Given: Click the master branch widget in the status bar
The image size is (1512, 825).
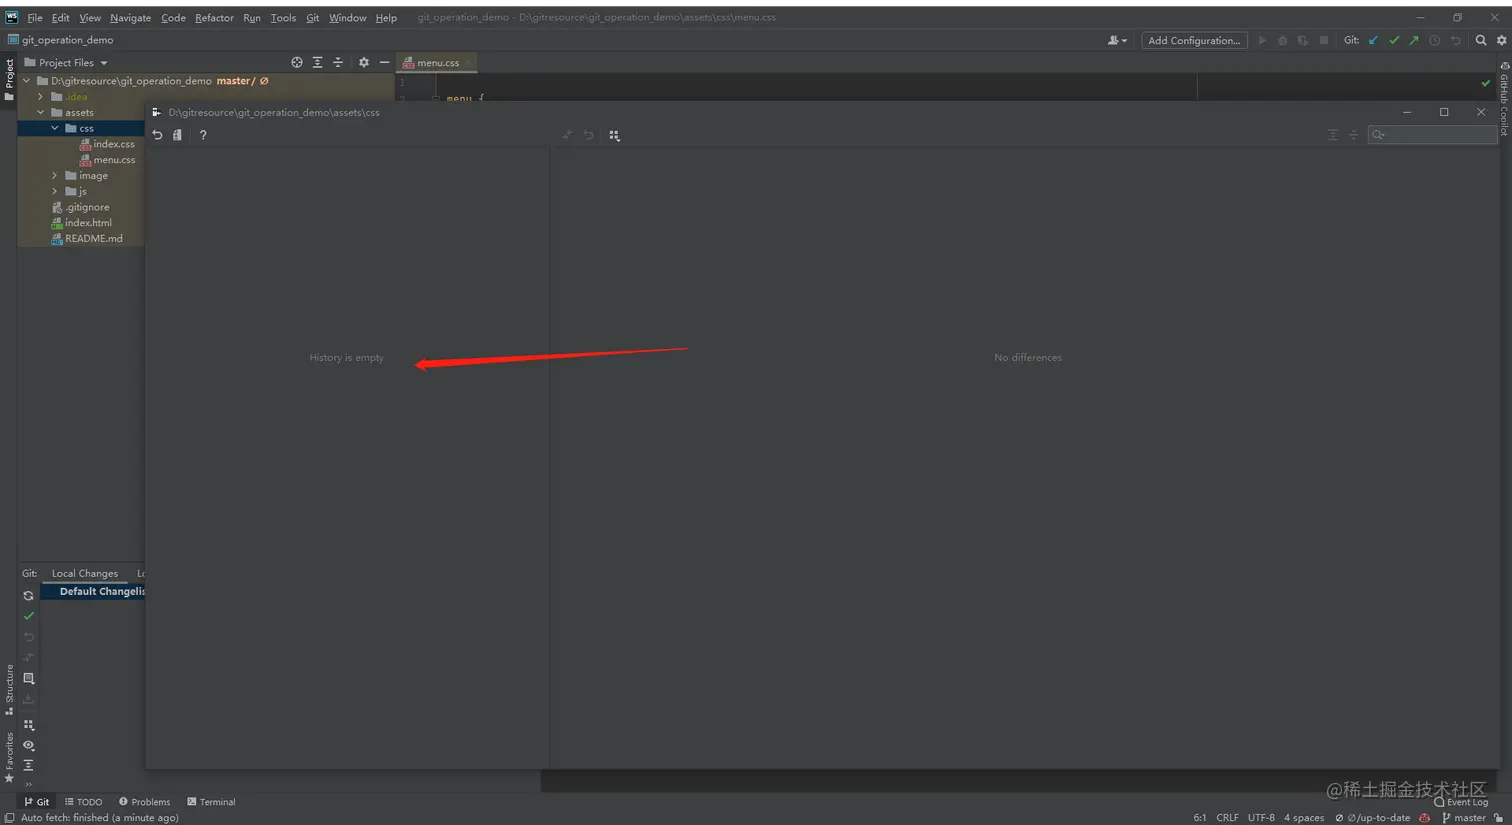Looking at the screenshot, I should pyautogui.click(x=1464, y=818).
